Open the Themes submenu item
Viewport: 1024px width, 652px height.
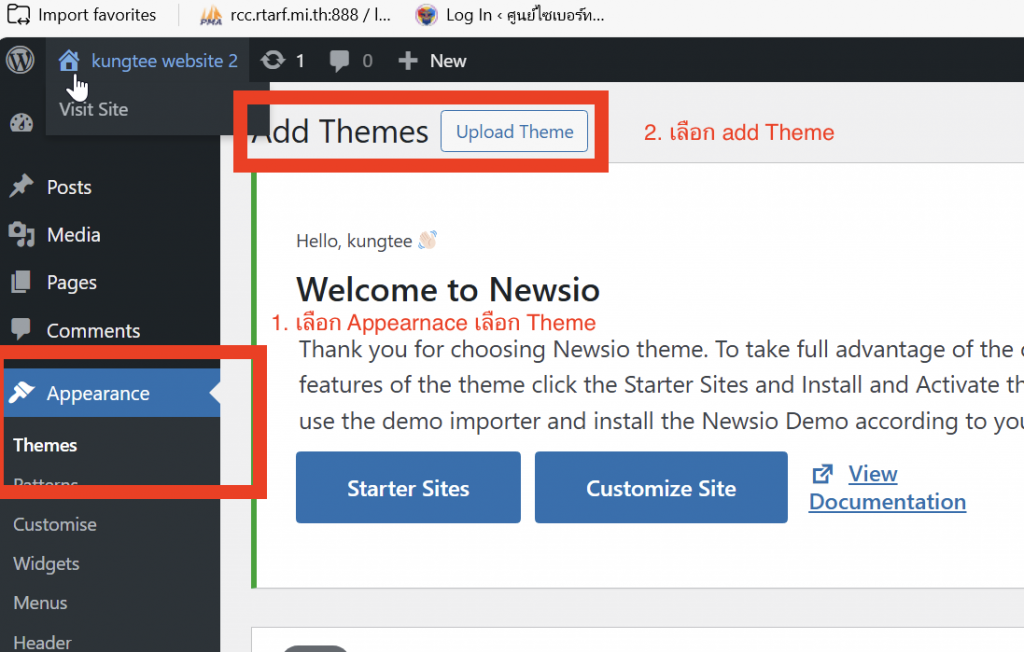pyautogui.click(x=45, y=445)
